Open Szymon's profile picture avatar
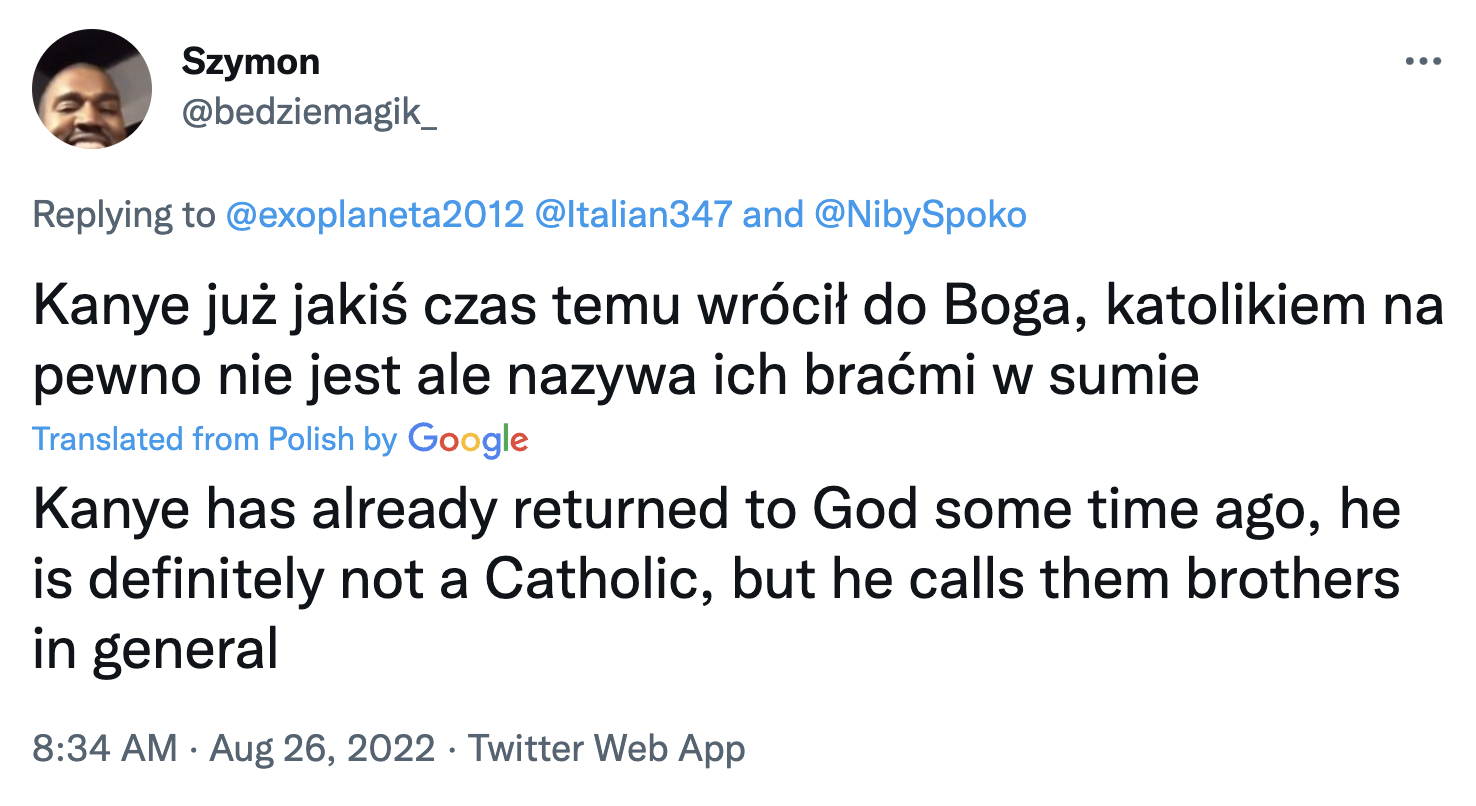Screen dimensions: 1476x806 [x=92, y=89]
